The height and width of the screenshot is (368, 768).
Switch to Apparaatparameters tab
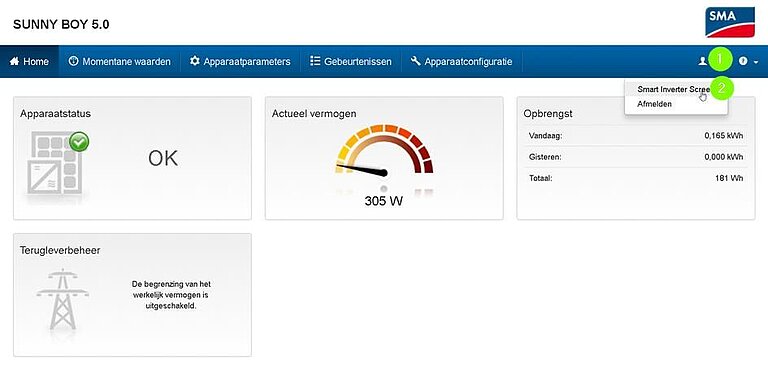[x=240, y=62]
